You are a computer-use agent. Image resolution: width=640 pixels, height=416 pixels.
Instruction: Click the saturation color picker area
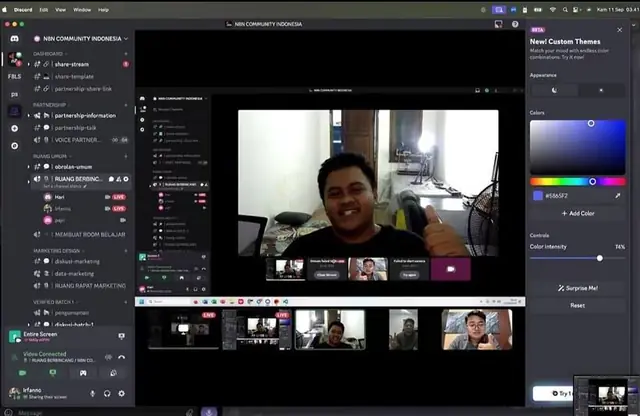tap(578, 147)
